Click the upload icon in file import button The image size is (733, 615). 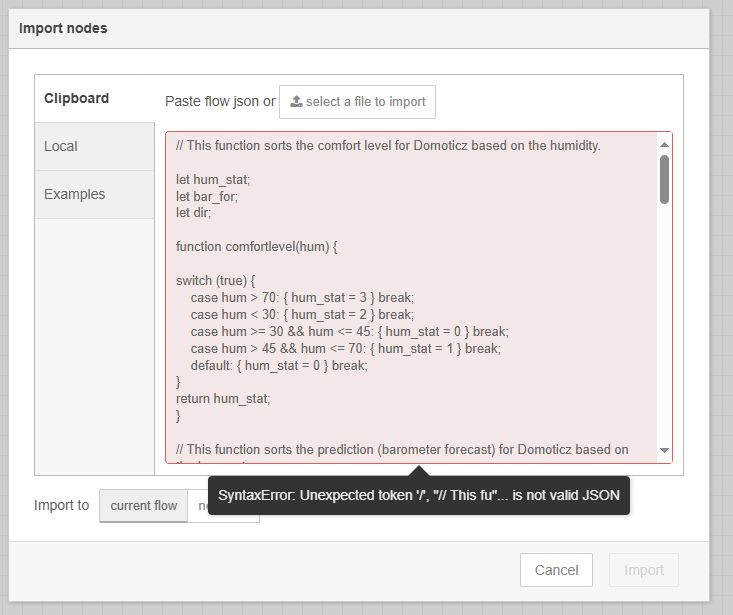pyautogui.click(x=296, y=101)
